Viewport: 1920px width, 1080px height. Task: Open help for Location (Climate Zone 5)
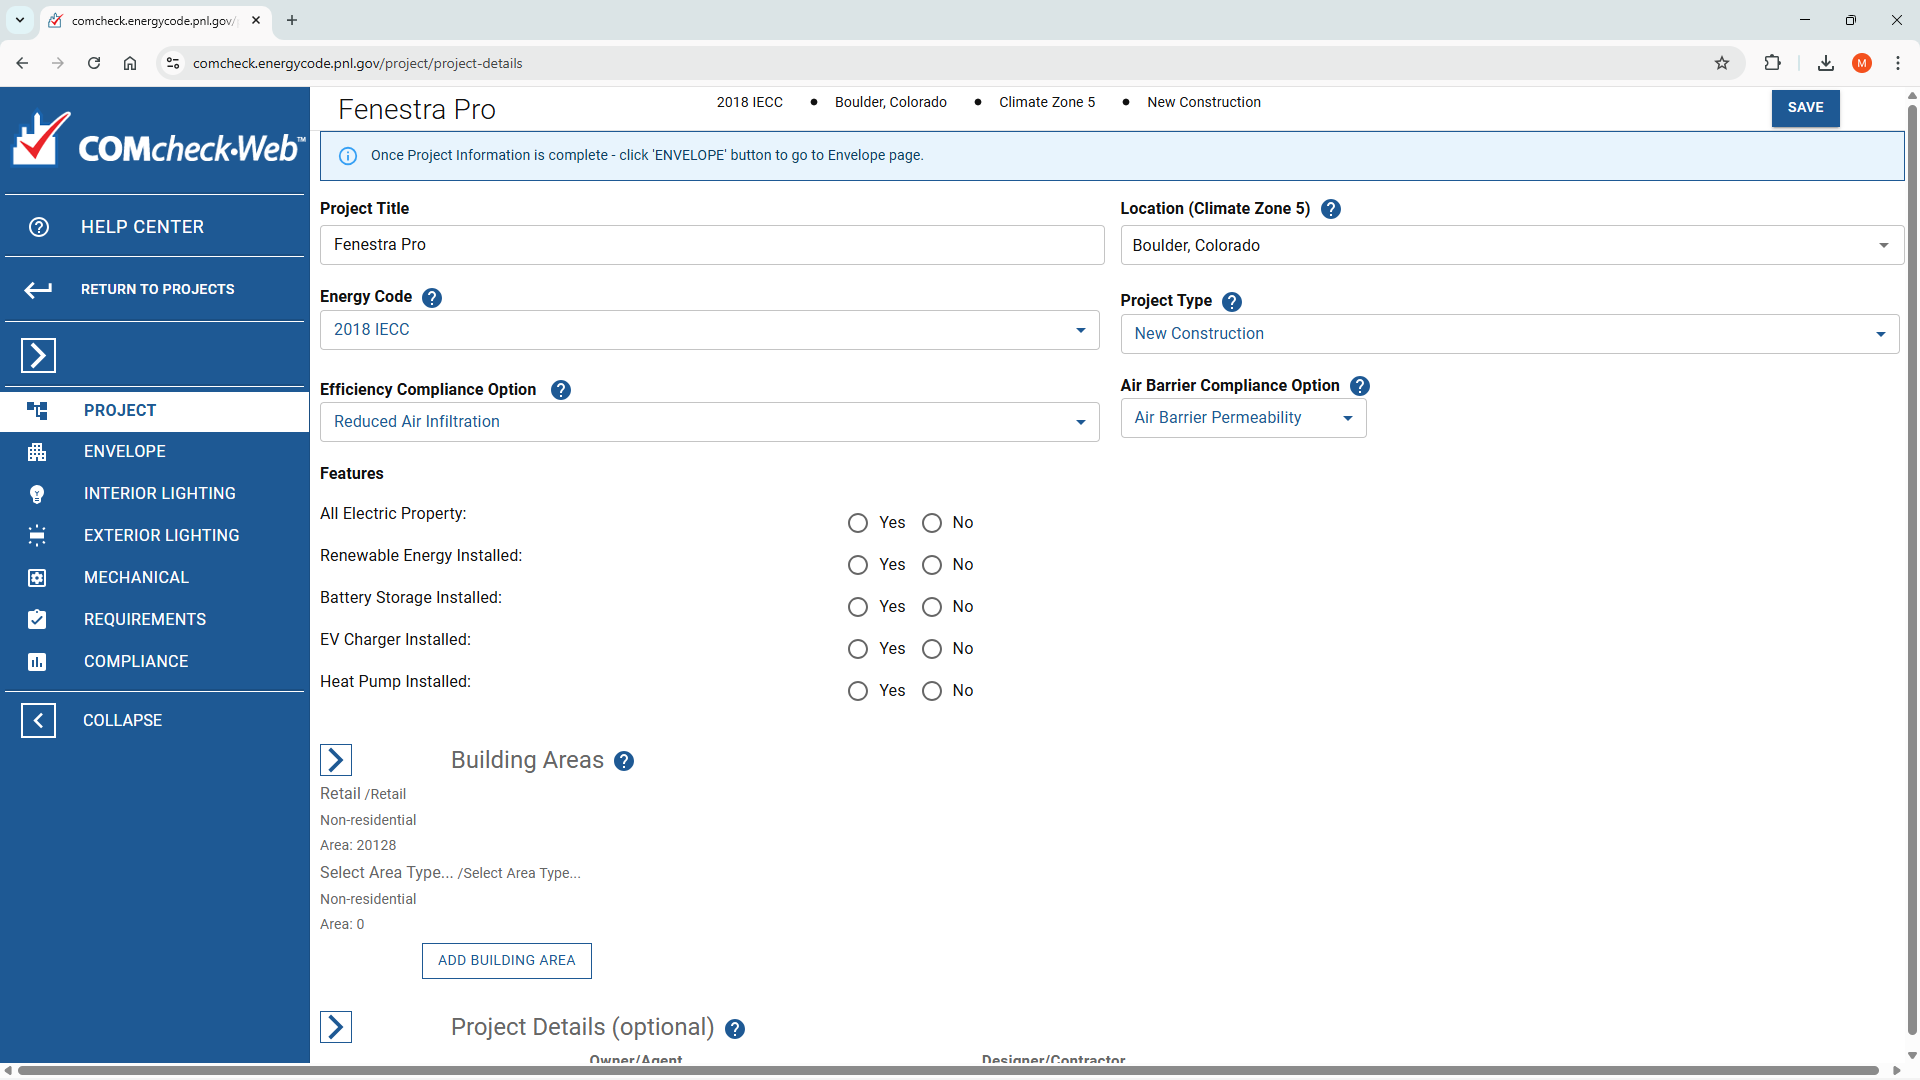pyautogui.click(x=1330, y=209)
